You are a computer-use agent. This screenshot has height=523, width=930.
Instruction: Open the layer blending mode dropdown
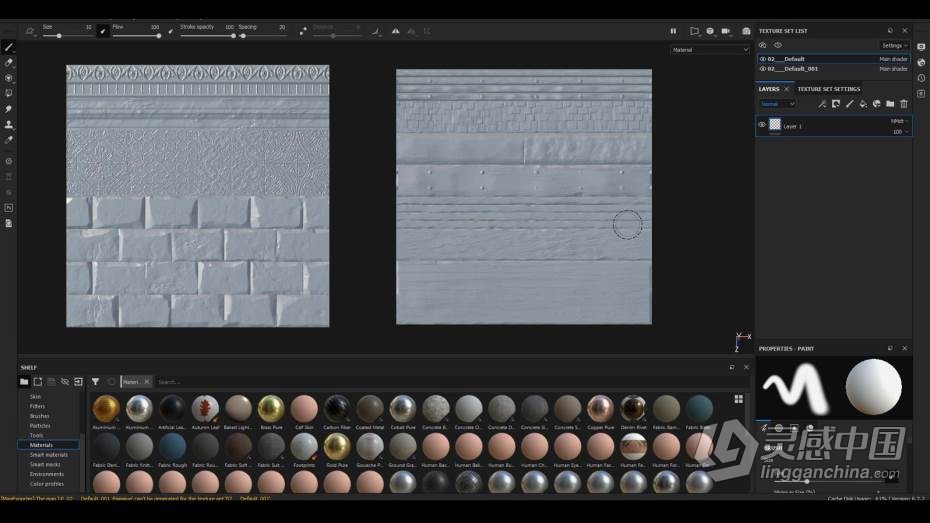778,104
